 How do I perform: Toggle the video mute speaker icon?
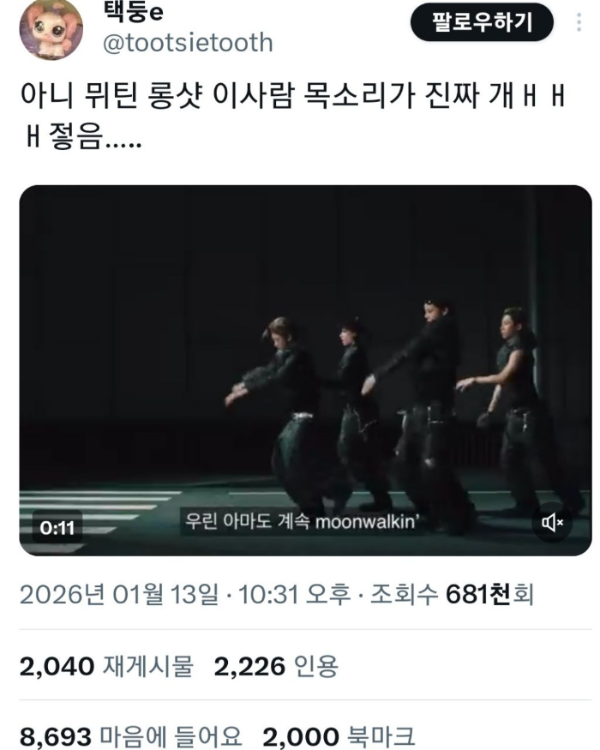click(552, 522)
